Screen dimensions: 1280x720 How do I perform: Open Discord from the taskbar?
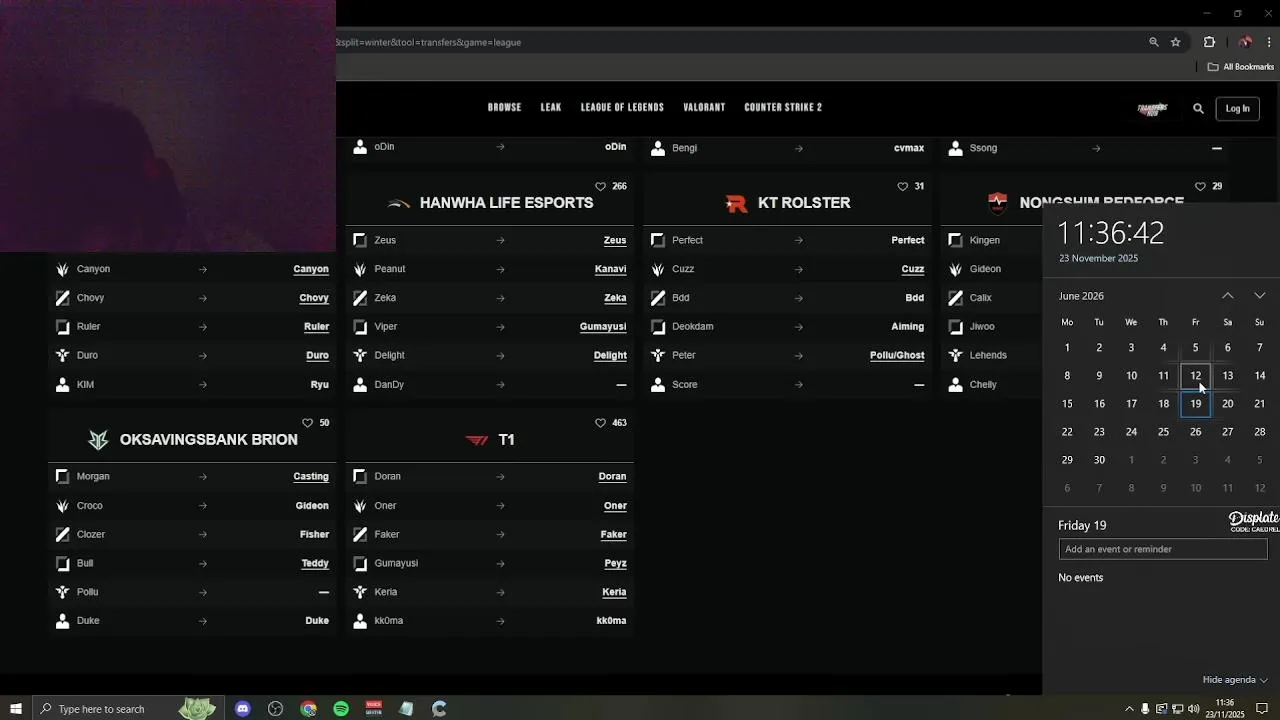242,708
